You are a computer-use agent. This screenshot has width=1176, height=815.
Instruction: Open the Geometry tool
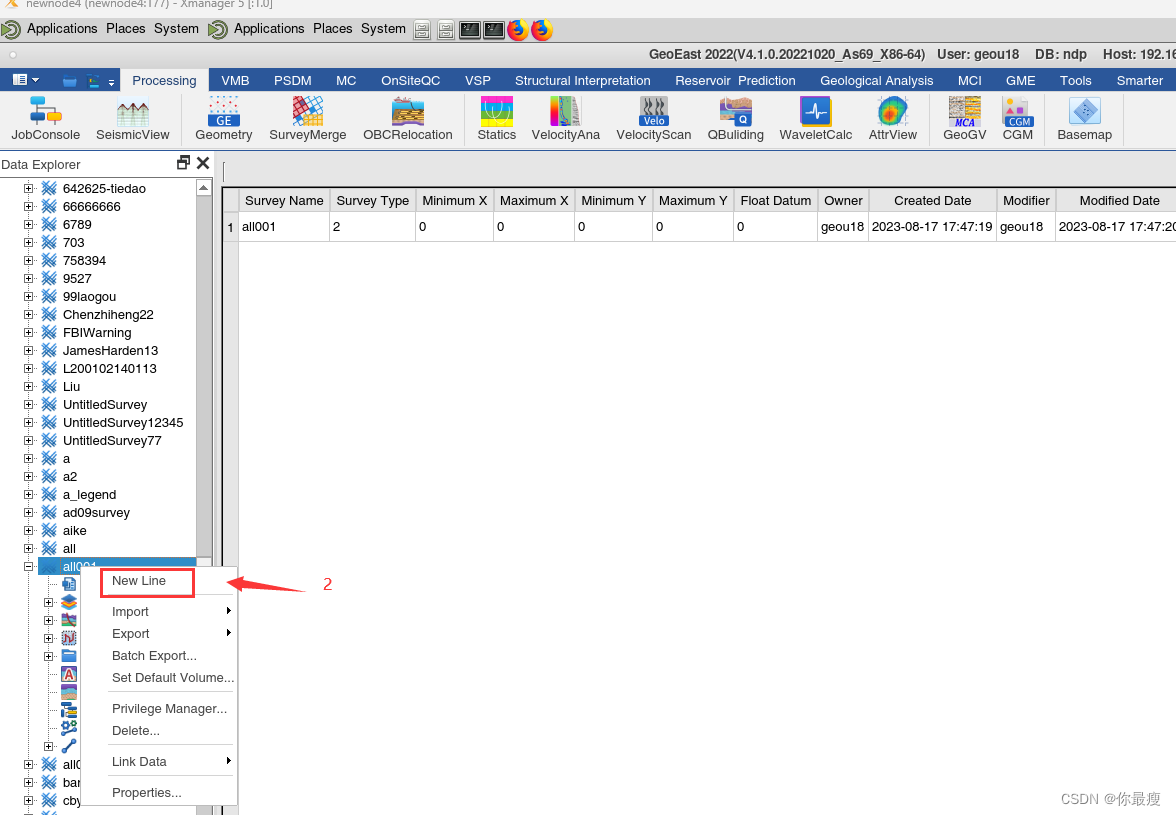coord(224,118)
